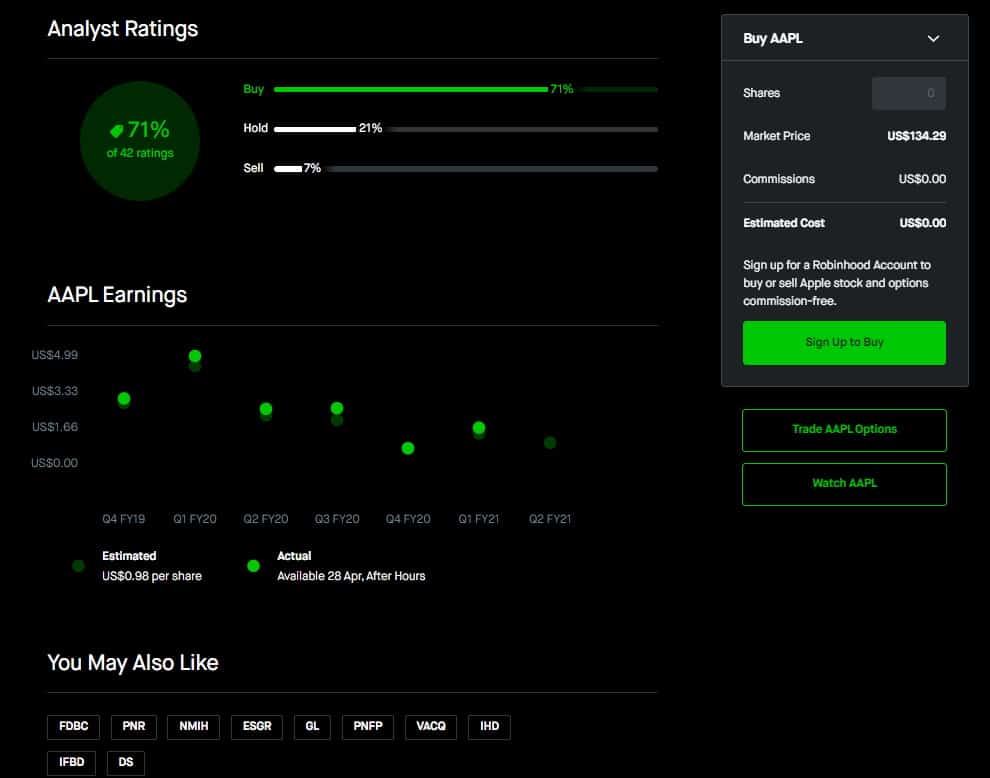This screenshot has width=990, height=778.
Task: Click the You May Also Like heading
Action: click(133, 662)
